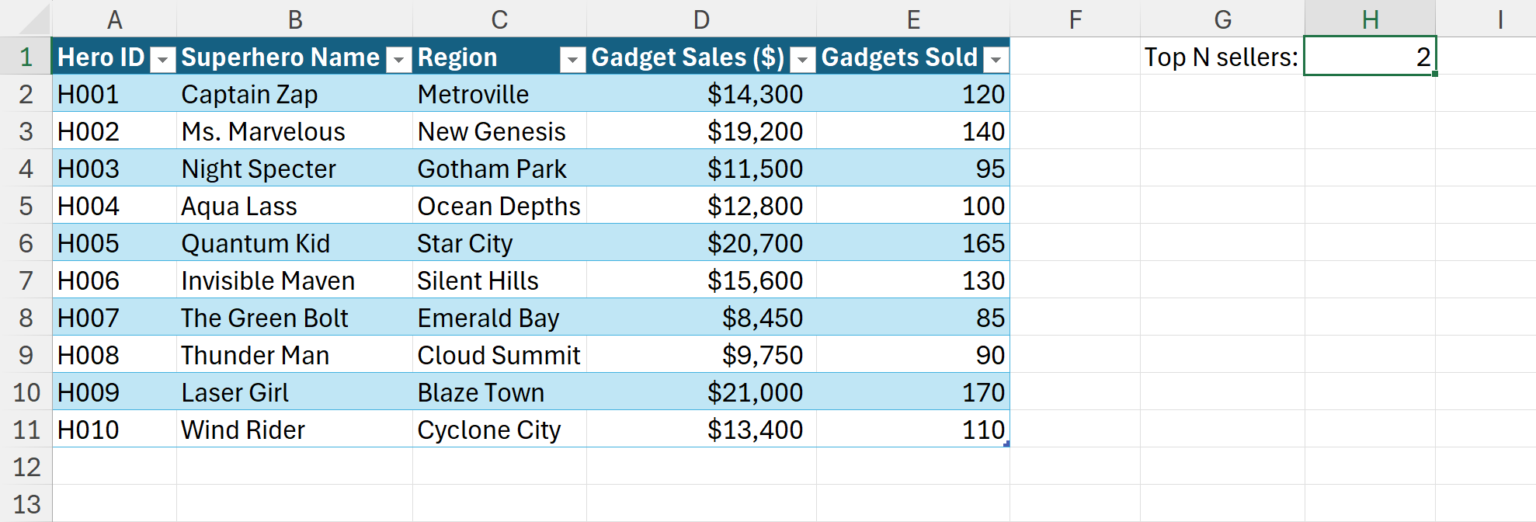Expand the Region column filter arrow
The image size is (1536, 522).
pyautogui.click(x=572, y=60)
